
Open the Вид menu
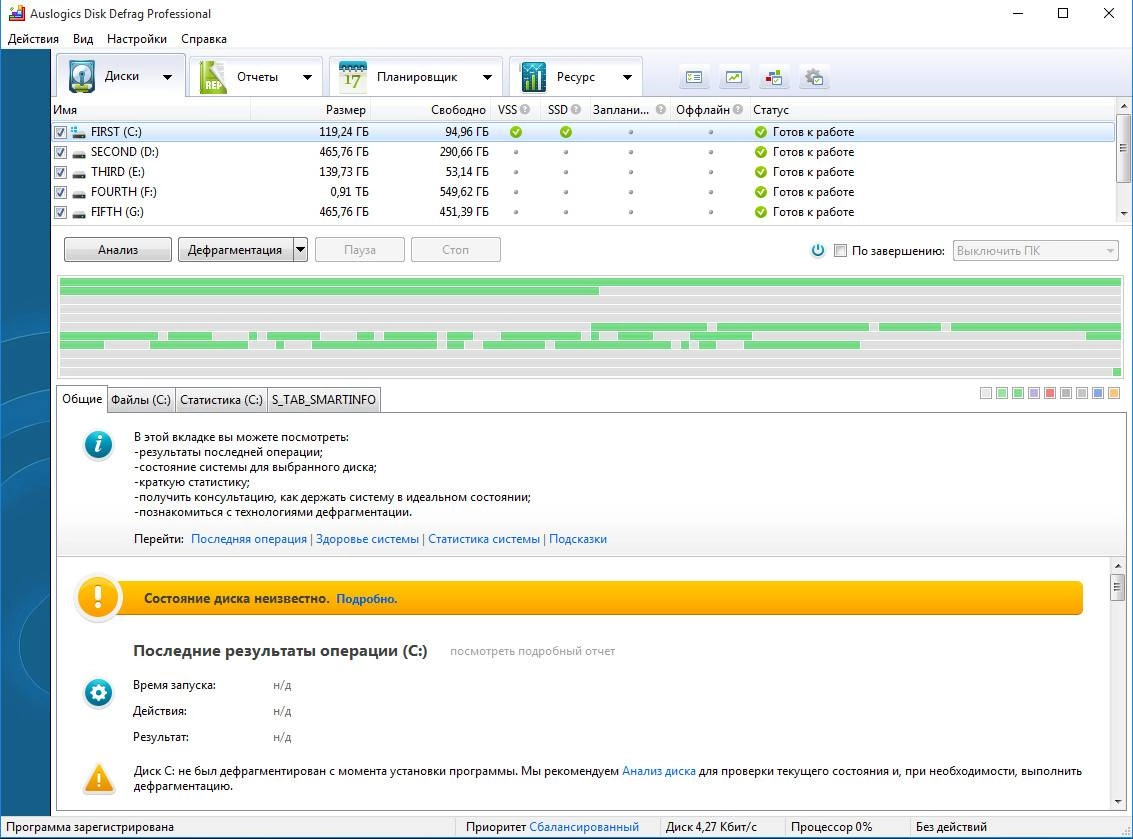click(x=83, y=39)
